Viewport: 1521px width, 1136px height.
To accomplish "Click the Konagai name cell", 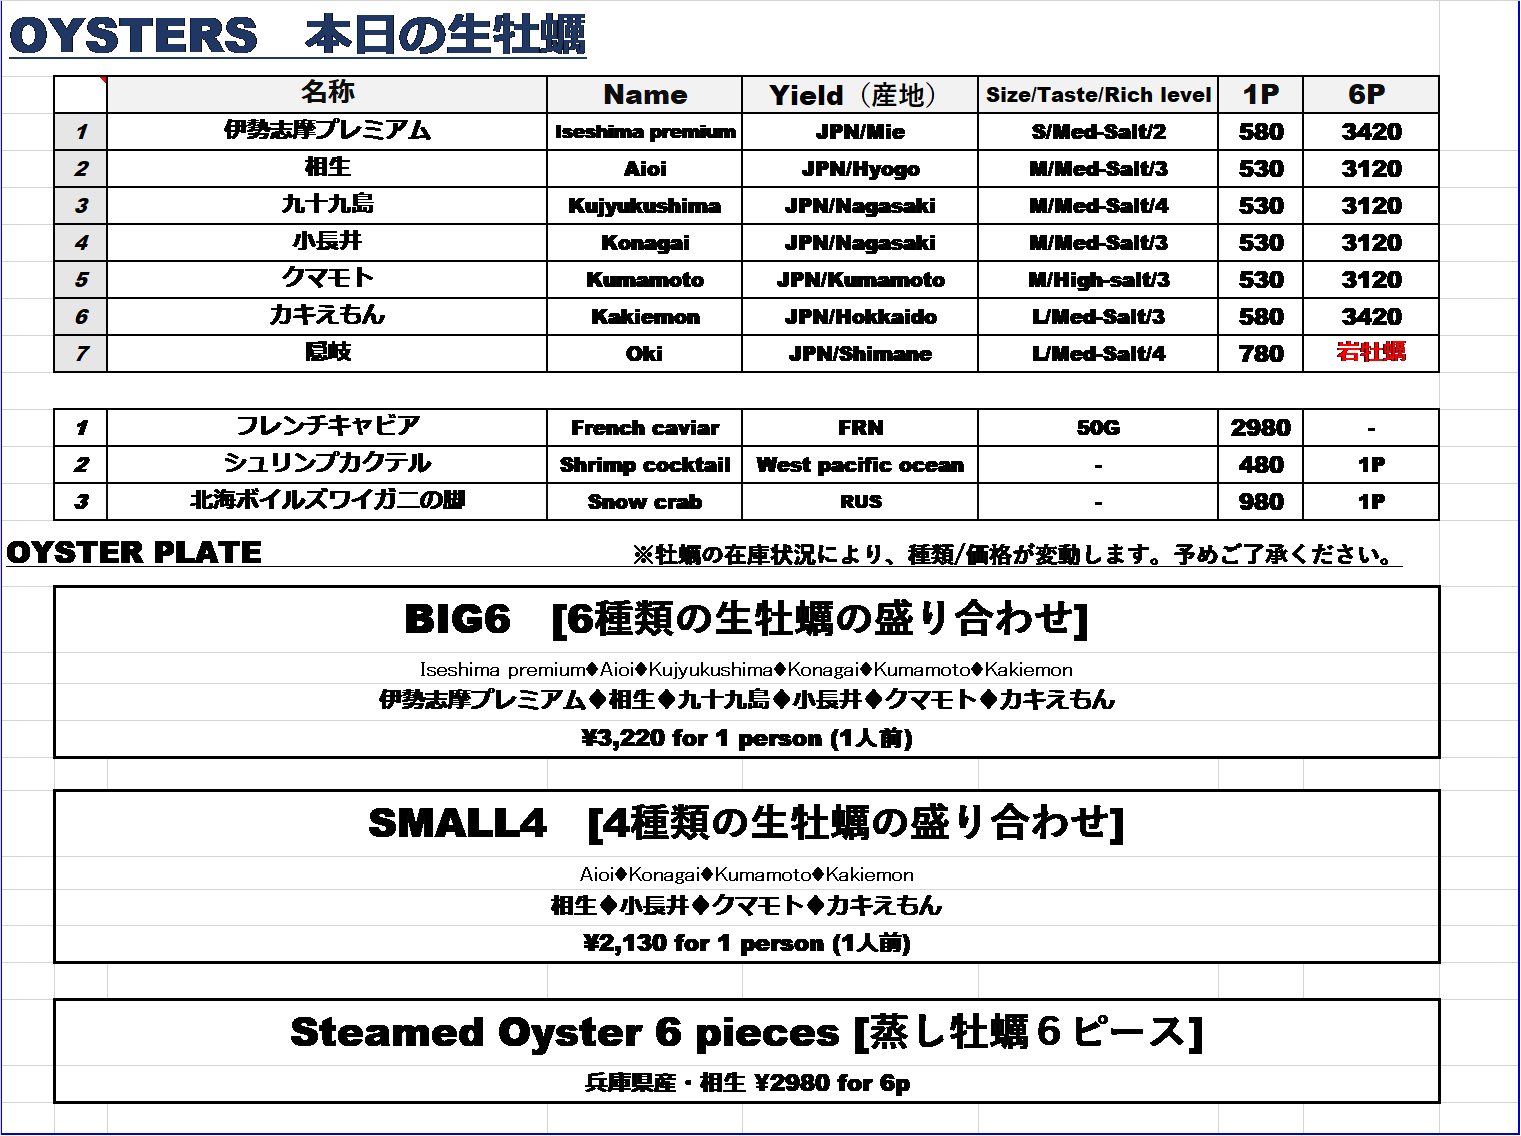I will coord(645,242).
